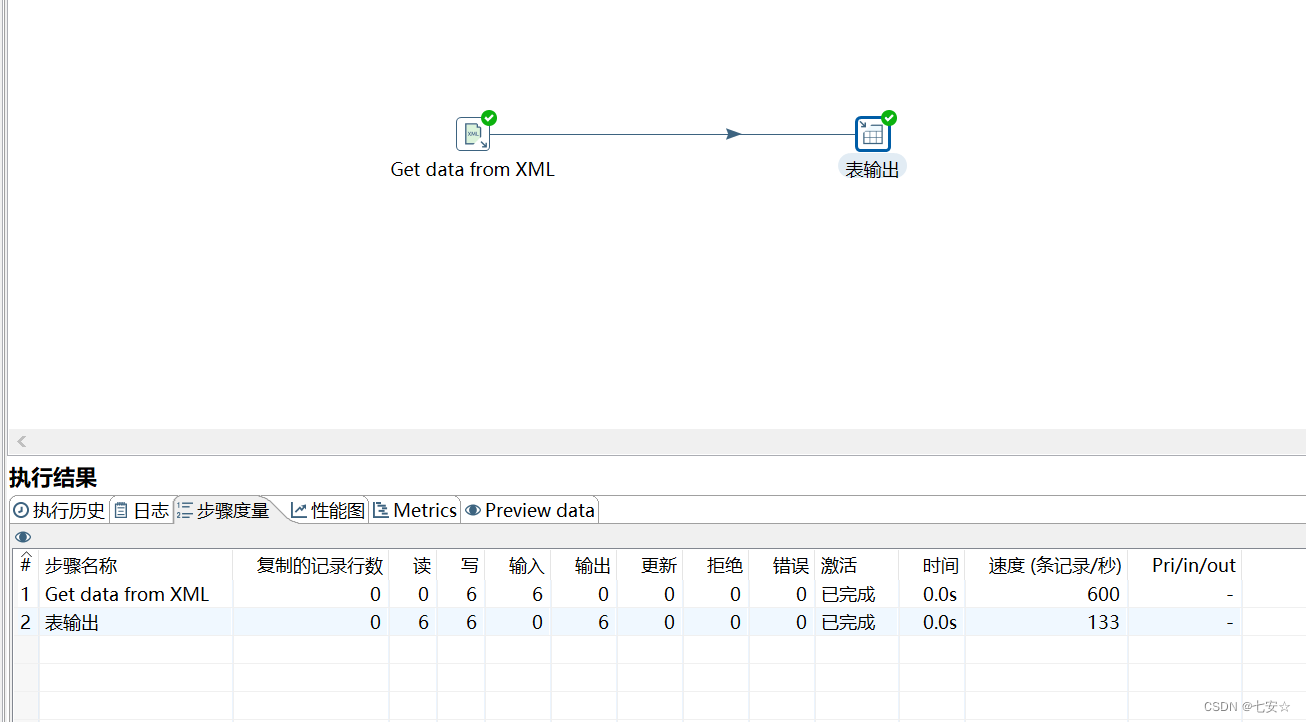Click the chart icon on Metrics tab
The height and width of the screenshot is (722, 1306).
pos(381,510)
